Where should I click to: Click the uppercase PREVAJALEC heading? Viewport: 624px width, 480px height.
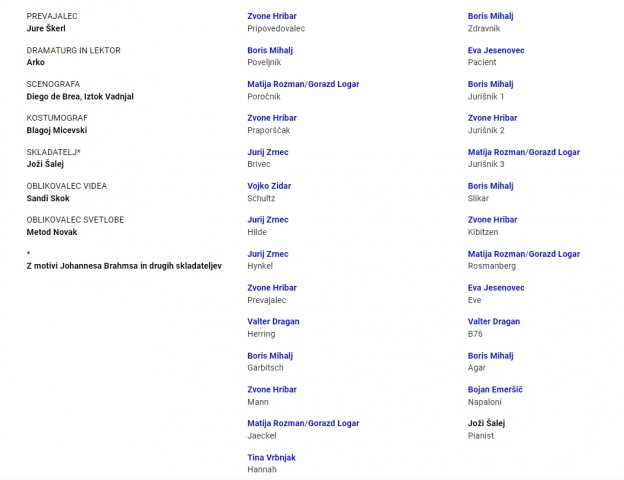(x=52, y=16)
